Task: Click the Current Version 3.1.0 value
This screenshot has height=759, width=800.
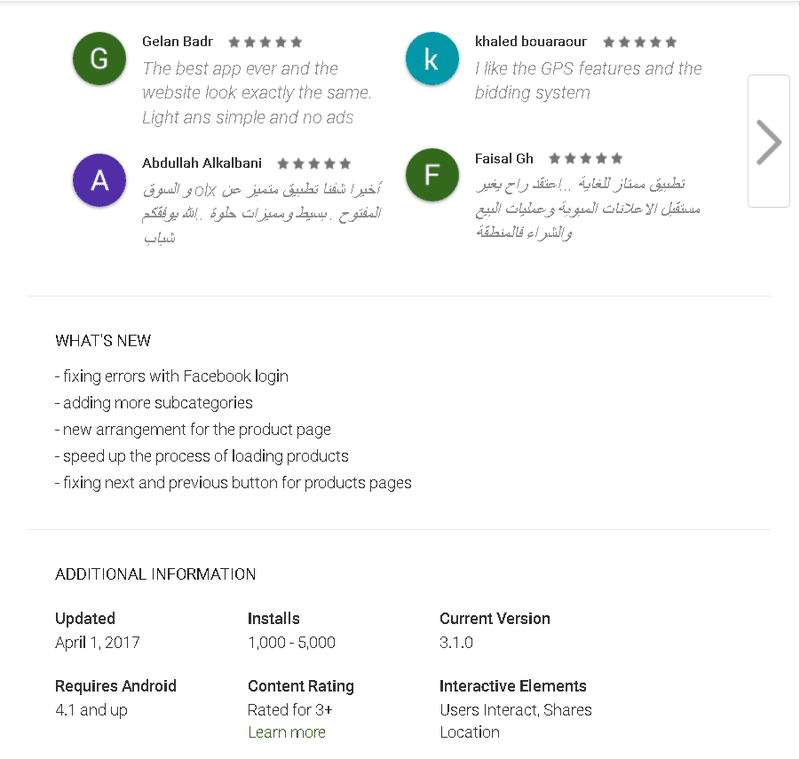Action: click(456, 643)
